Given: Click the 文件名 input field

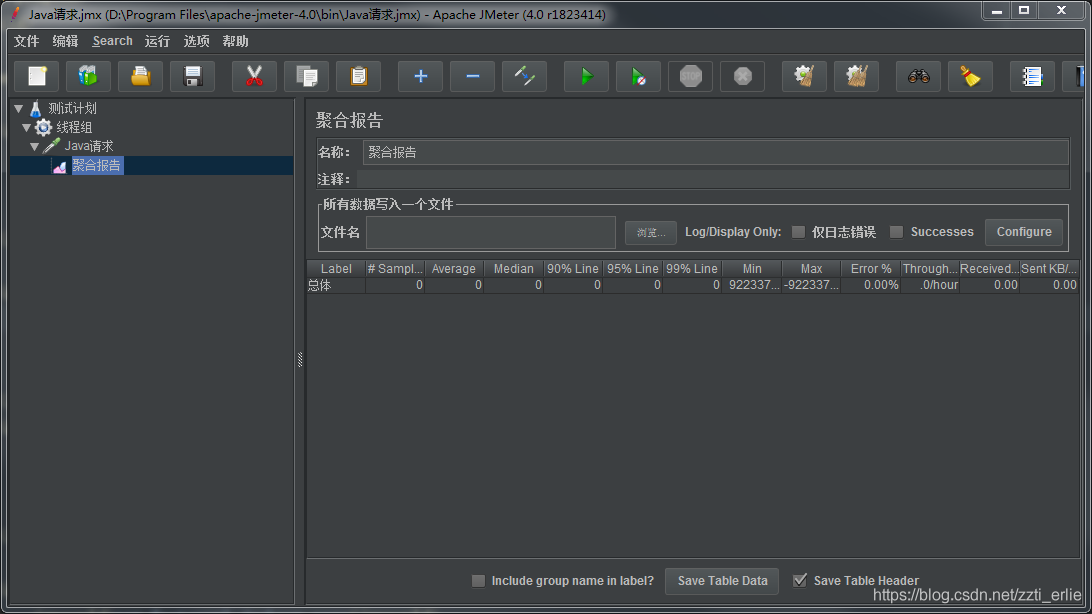Looking at the screenshot, I should (490, 232).
